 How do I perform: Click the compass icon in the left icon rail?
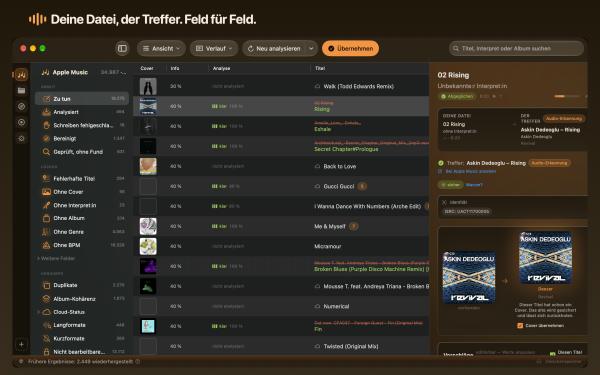pyautogui.click(x=21, y=106)
